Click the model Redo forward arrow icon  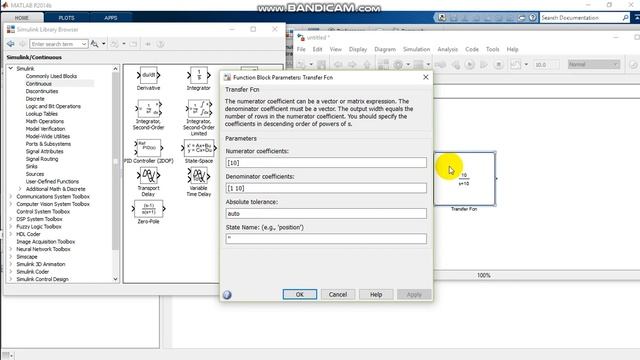click(352, 64)
